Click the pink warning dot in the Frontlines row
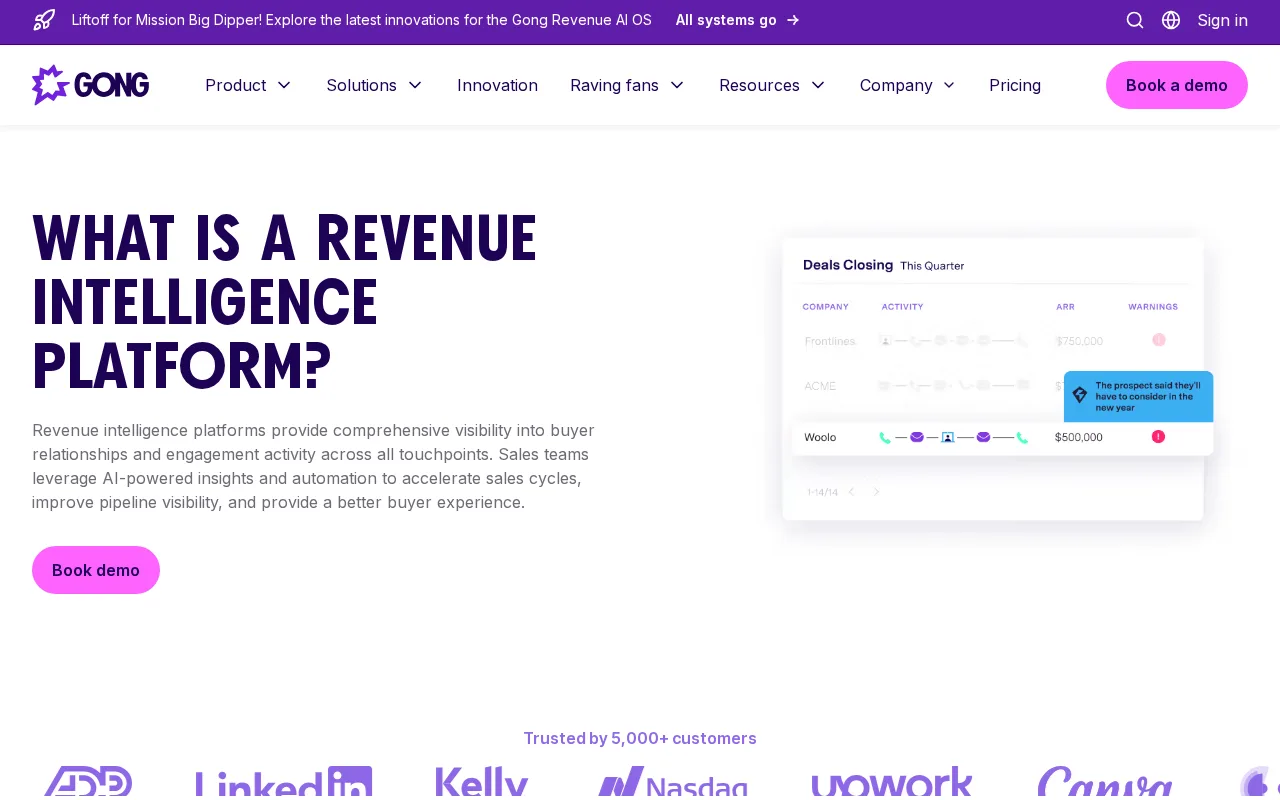Viewport: 1280px width, 800px height. (1159, 340)
